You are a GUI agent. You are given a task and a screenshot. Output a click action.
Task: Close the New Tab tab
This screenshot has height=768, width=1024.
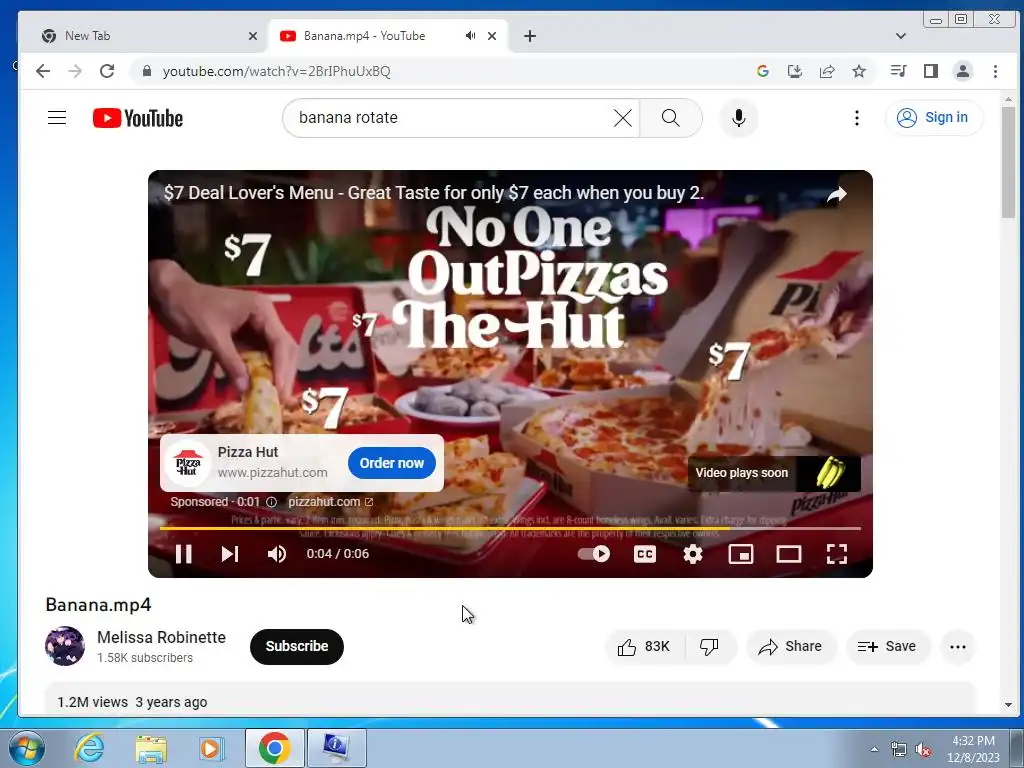tap(253, 36)
